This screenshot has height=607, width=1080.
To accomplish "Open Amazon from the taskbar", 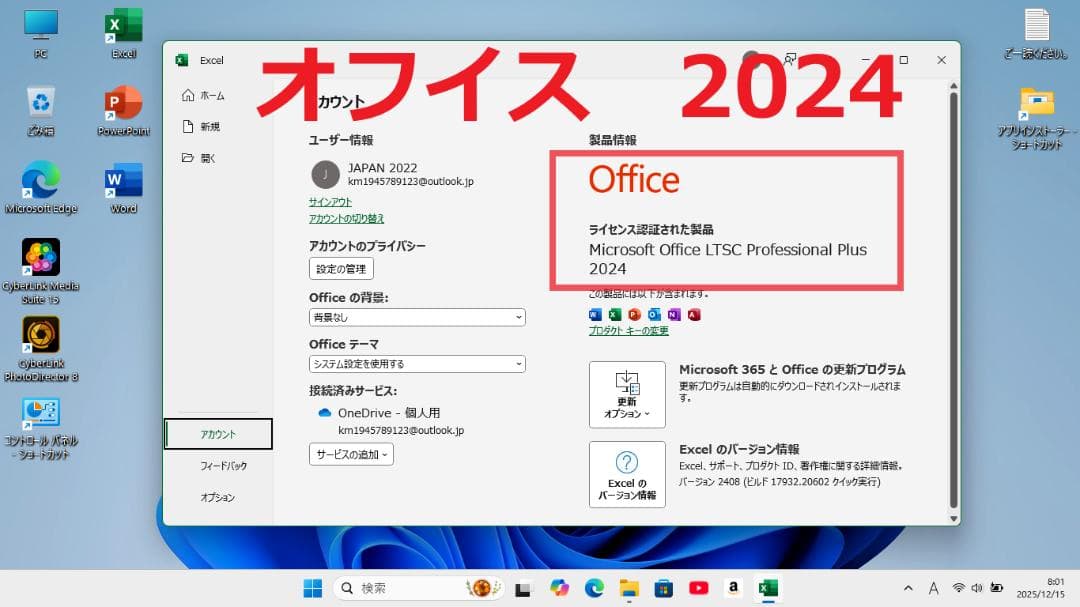I will pyautogui.click(x=734, y=588).
